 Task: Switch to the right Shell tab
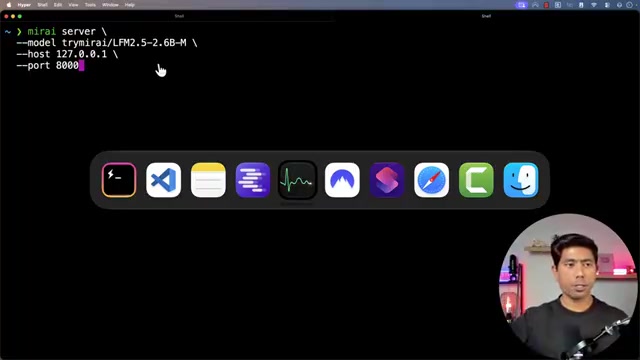click(486, 16)
